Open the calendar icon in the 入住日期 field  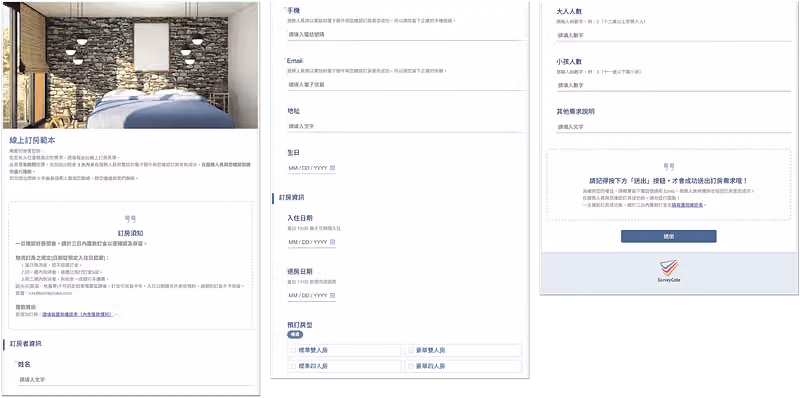click(x=333, y=242)
